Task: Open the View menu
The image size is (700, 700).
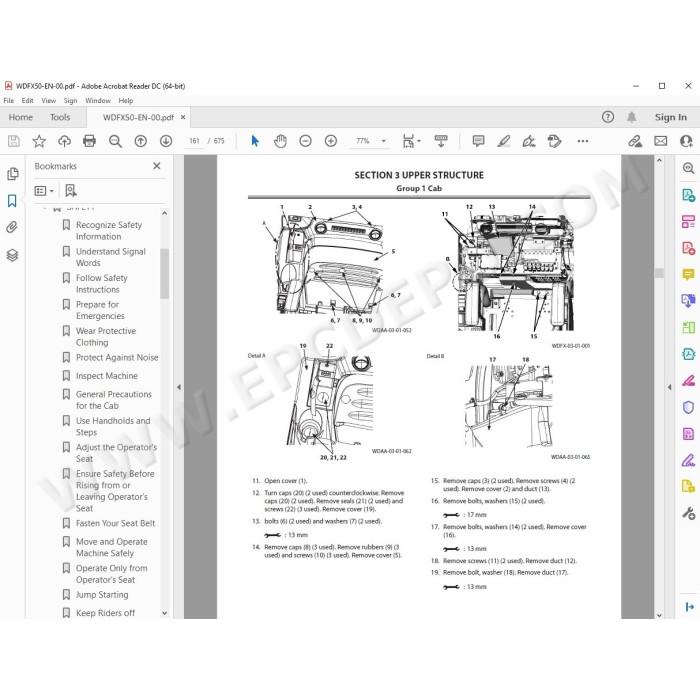Action: (x=49, y=101)
